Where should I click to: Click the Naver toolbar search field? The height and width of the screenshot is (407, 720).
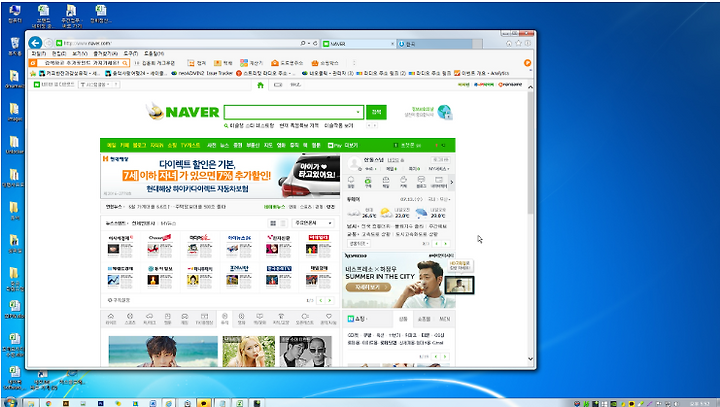click(79, 63)
